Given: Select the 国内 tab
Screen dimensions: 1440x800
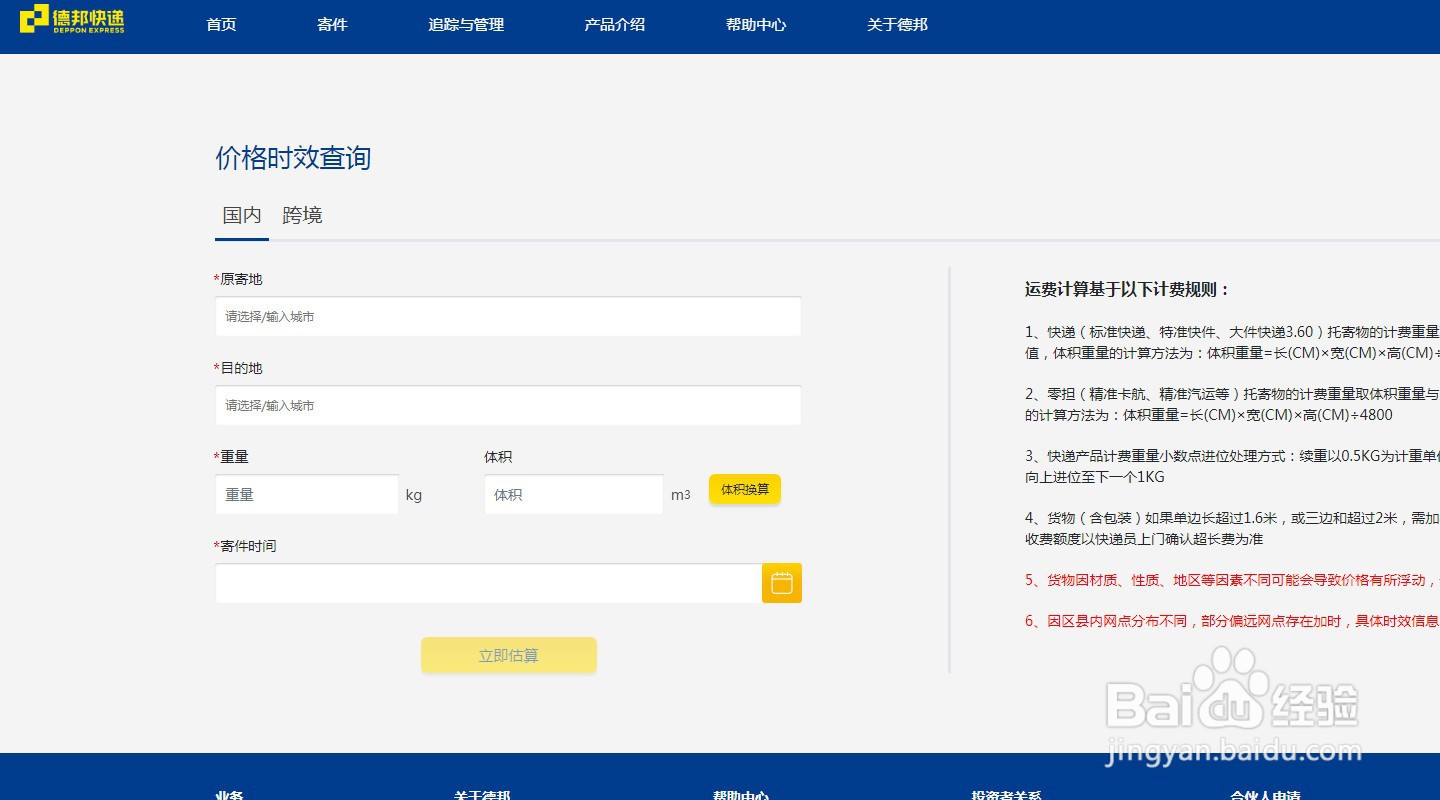Looking at the screenshot, I should pos(240,215).
